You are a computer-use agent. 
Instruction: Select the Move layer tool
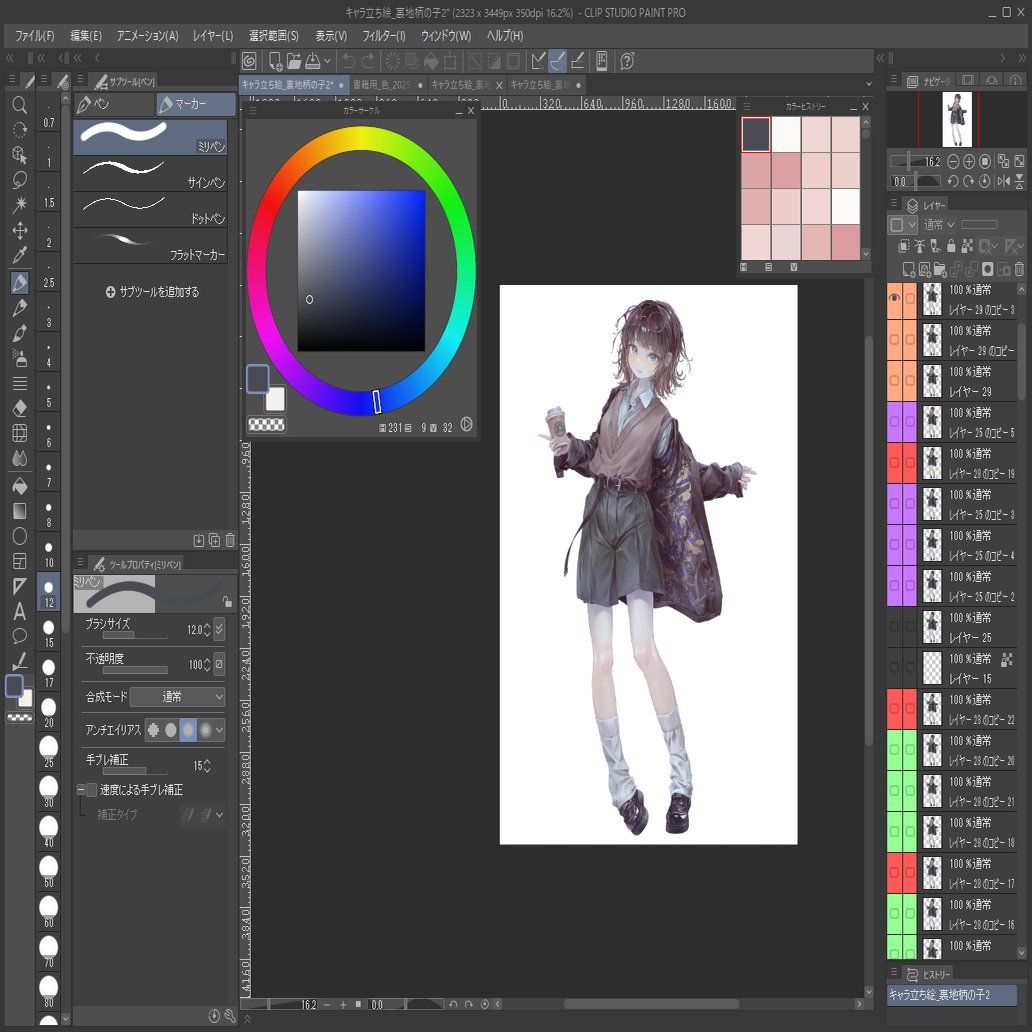(20, 230)
